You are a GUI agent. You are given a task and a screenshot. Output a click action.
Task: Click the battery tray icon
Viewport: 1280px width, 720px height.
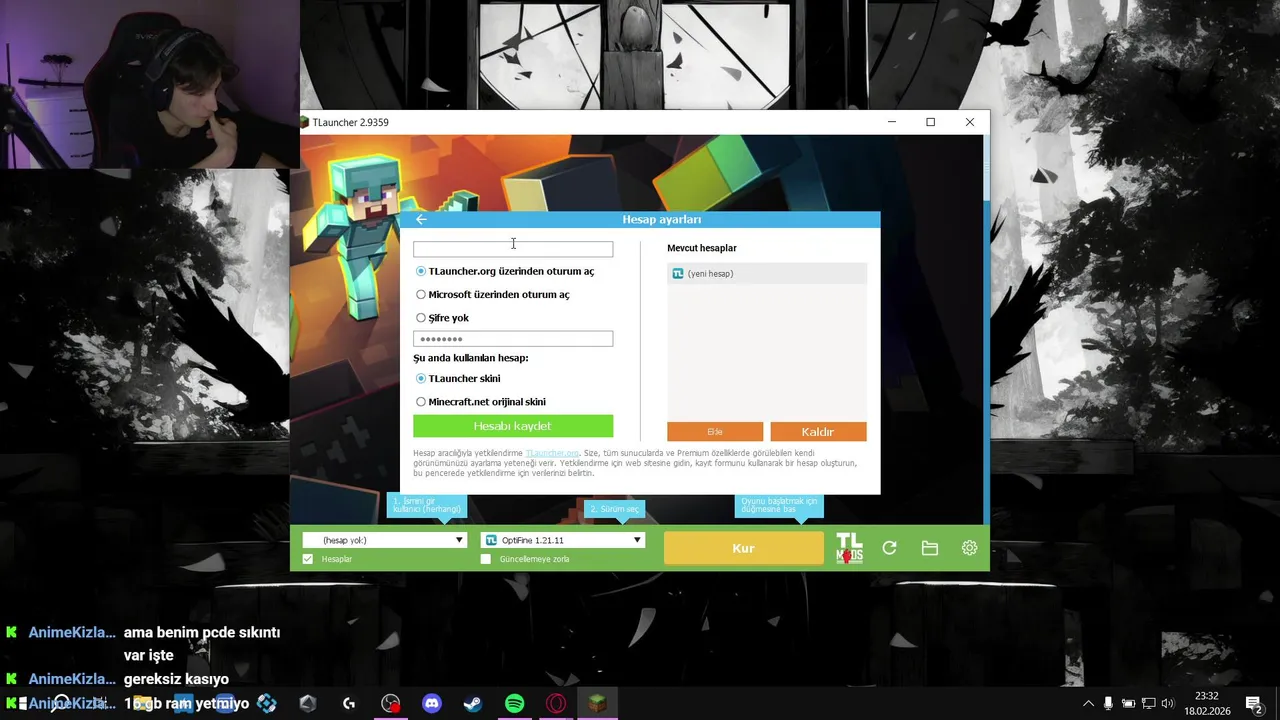(x=1128, y=704)
